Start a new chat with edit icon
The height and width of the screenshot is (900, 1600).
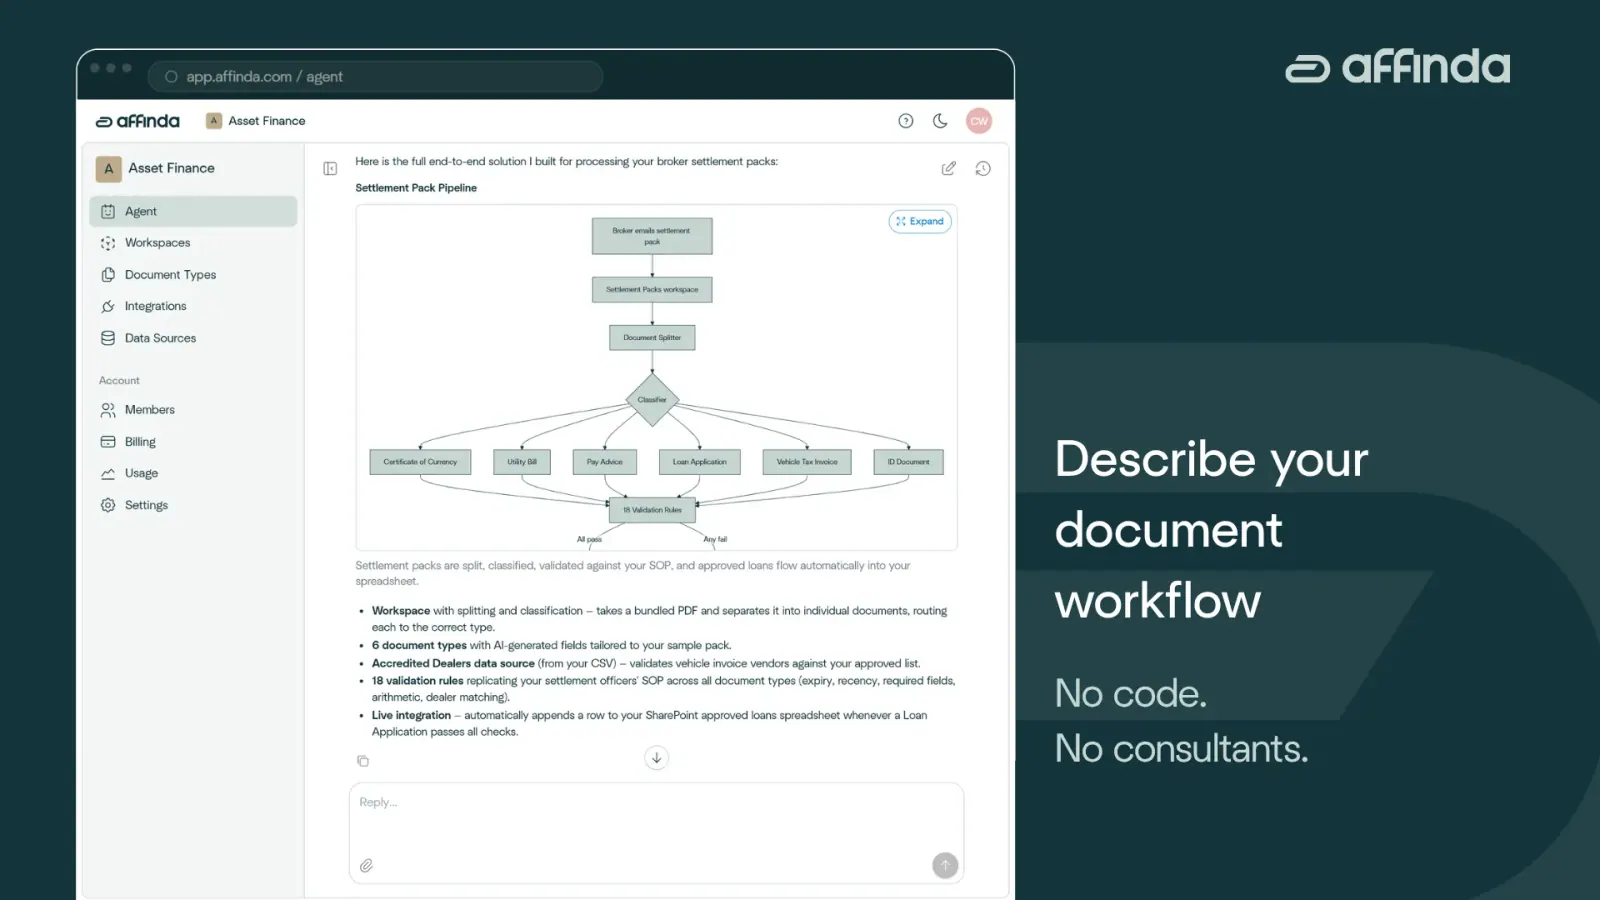(949, 169)
